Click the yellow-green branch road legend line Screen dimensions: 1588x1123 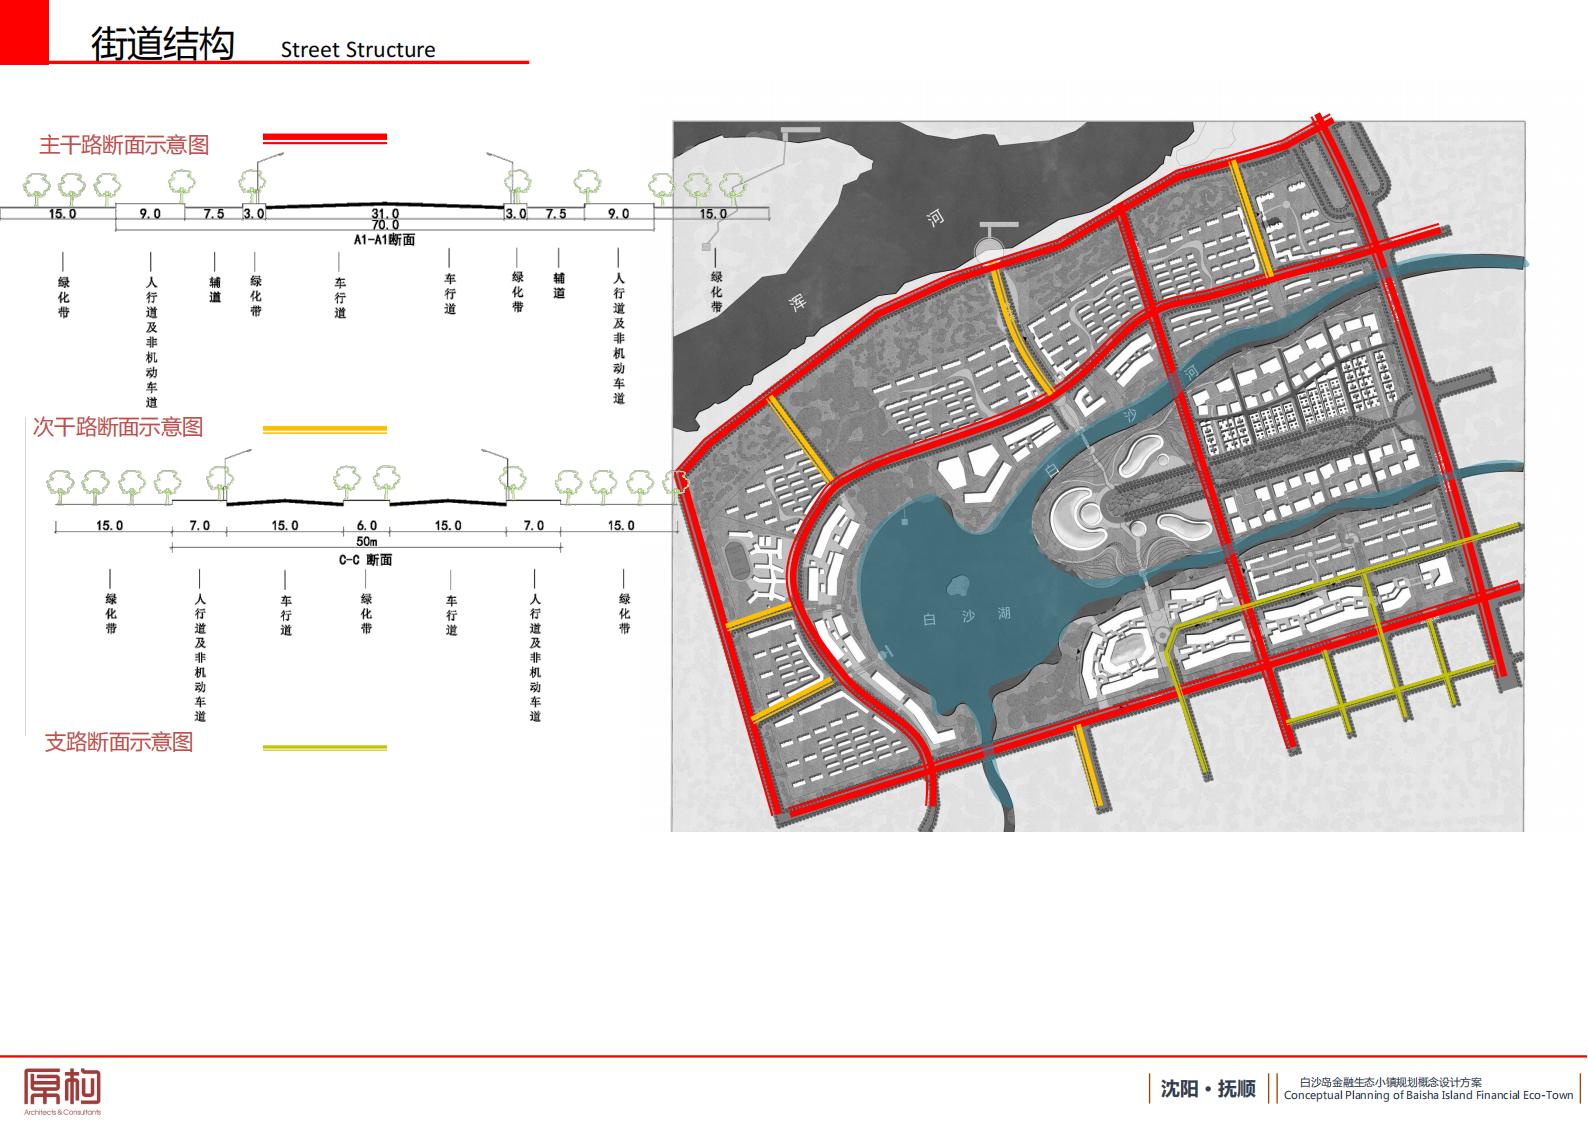click(x=324, y=747)
